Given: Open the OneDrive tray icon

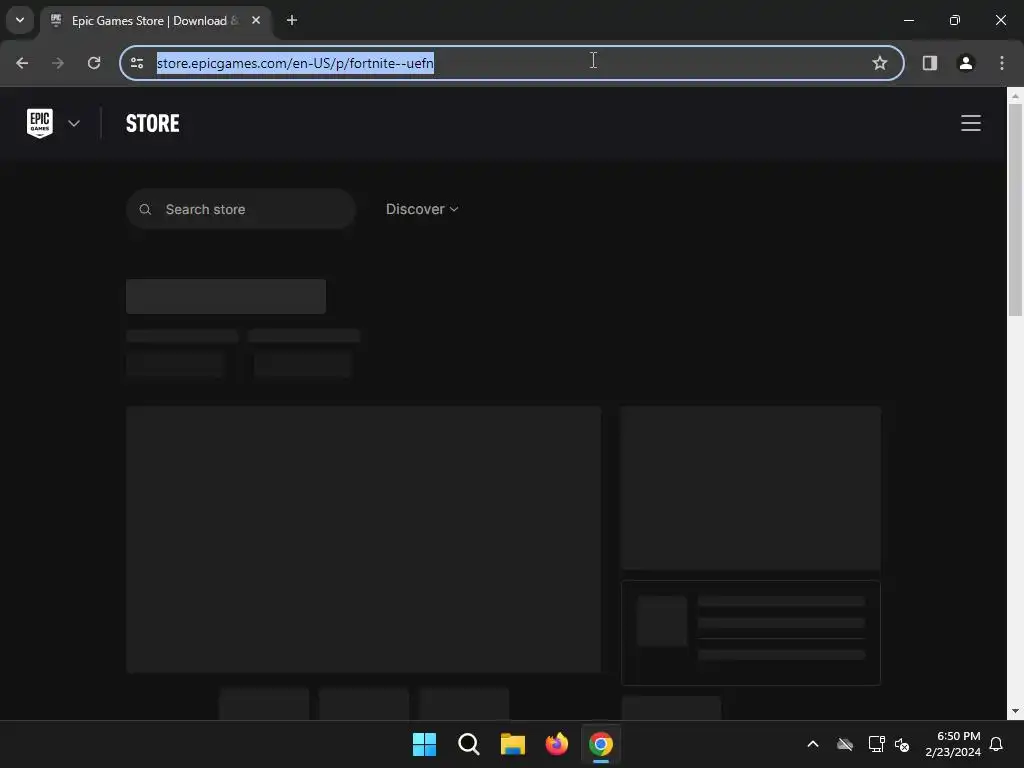Looking at the screenshot, I should coord(845,744).
